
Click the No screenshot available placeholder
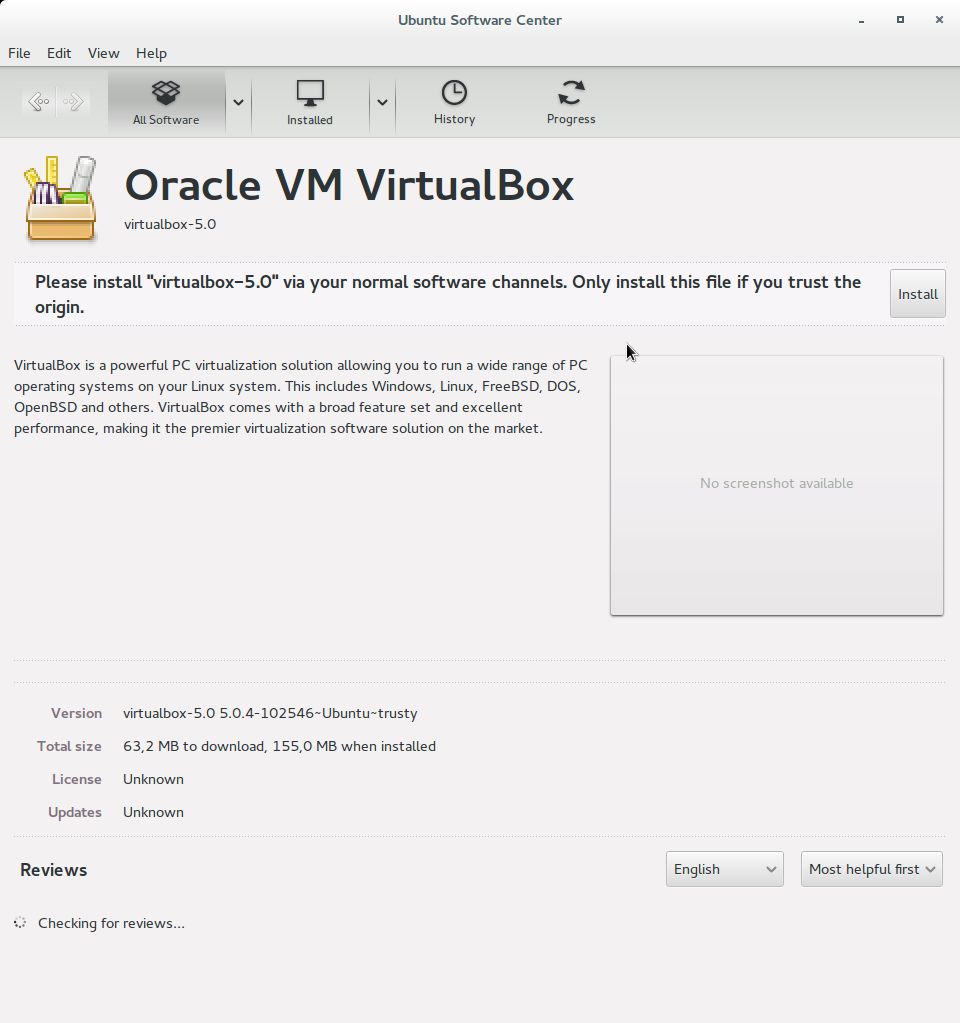coord(777,485)
